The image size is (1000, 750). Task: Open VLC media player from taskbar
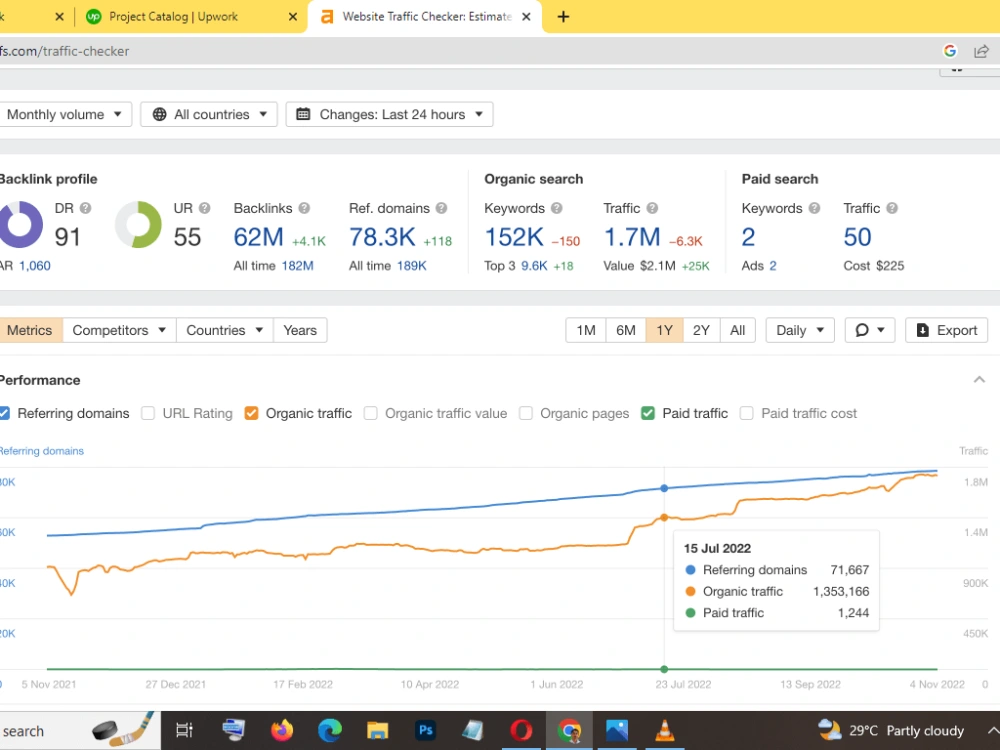(x=665, y=730)
